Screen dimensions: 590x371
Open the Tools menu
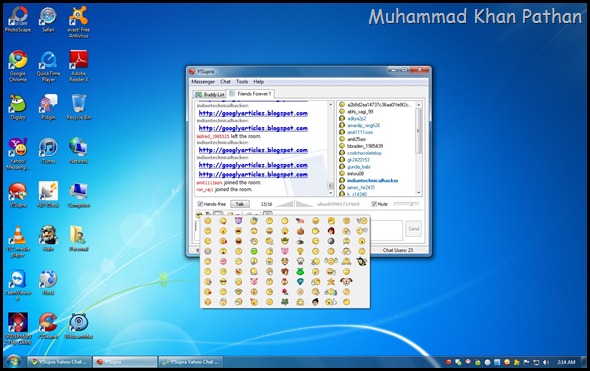click(242, 82)
